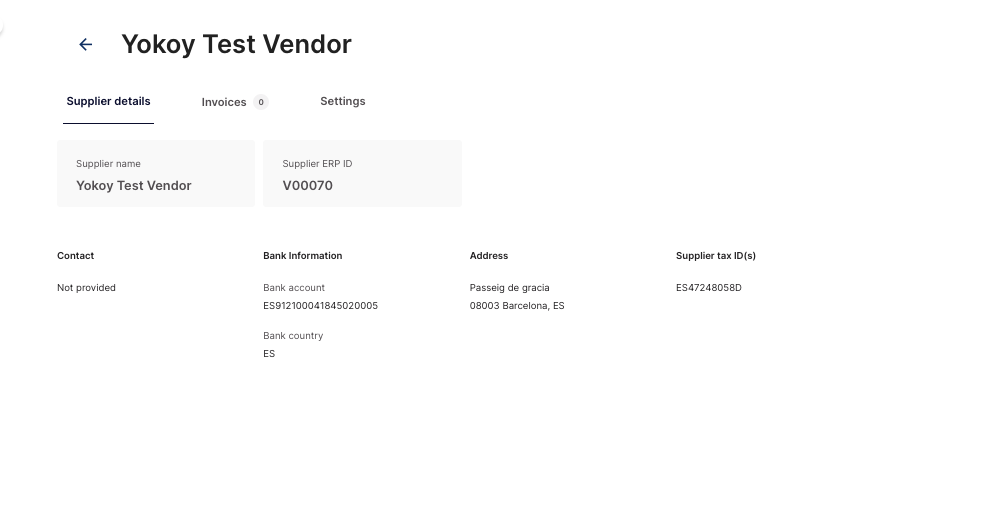This screenshot has width=986, height=509.
Task: Click the Contact section heading
Action: [75, 255]
